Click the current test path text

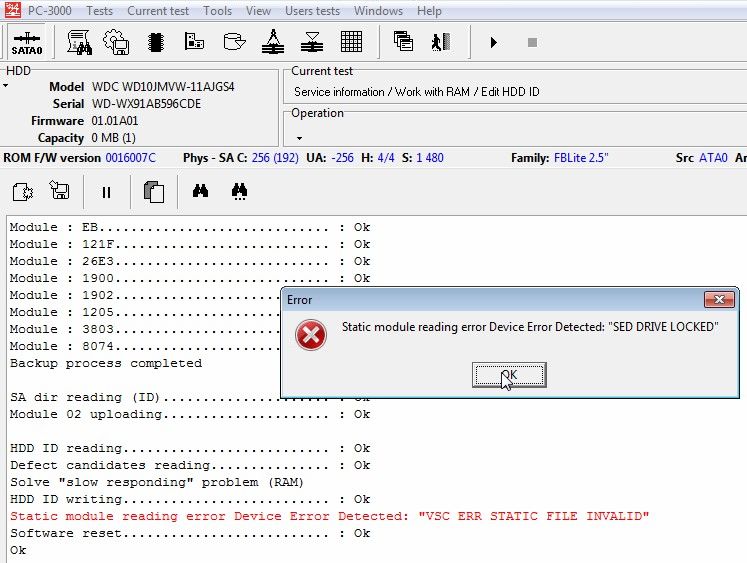(x=416, y=91)
